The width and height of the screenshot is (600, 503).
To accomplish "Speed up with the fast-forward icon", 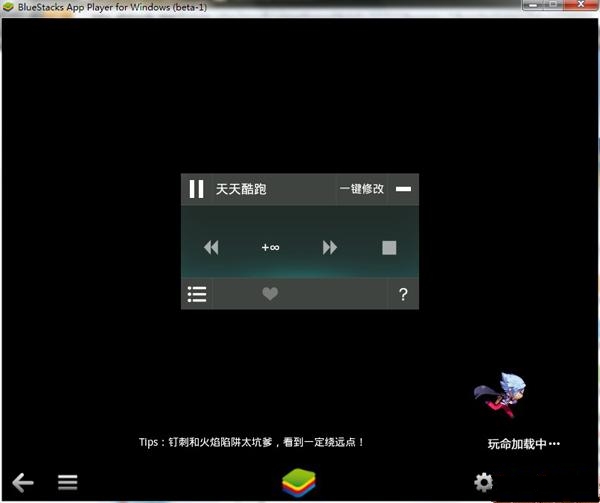I will tap(330, 247).
